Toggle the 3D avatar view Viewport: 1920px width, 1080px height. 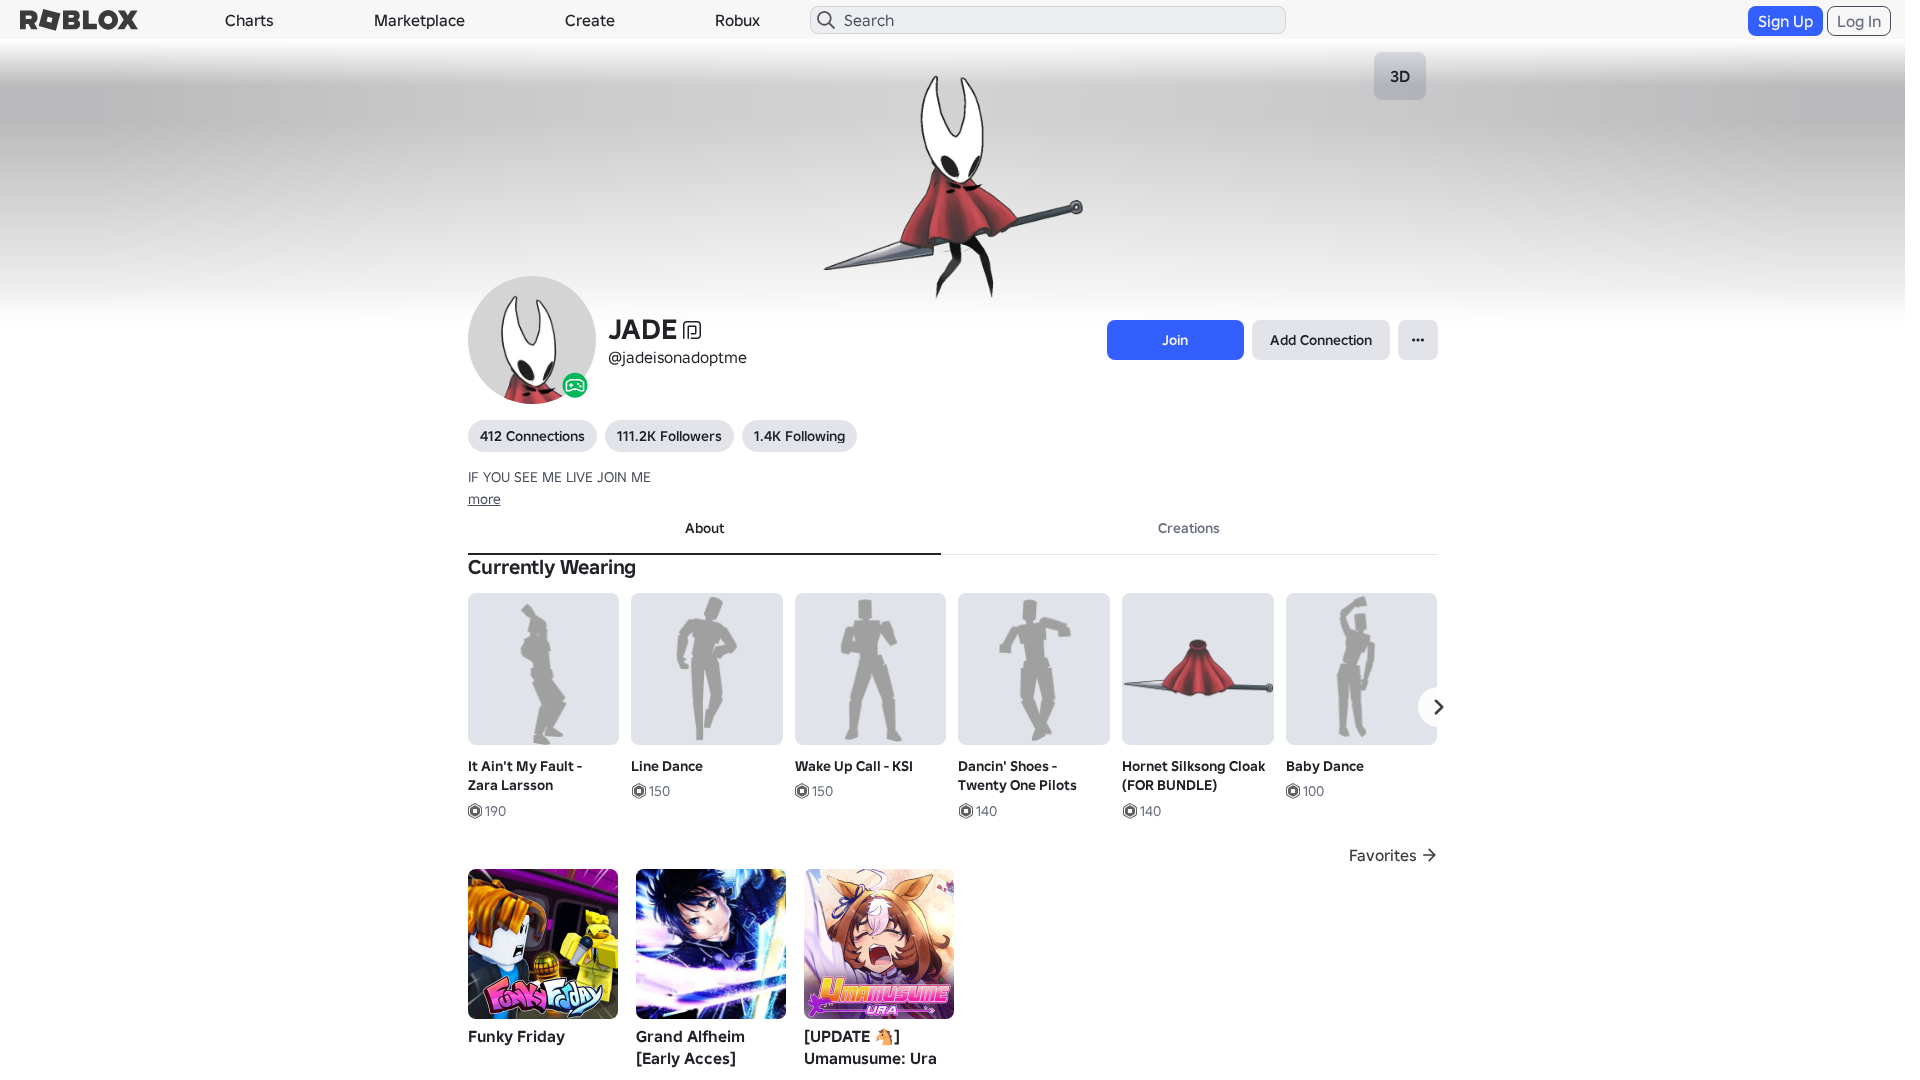(x=1399, y=76)
